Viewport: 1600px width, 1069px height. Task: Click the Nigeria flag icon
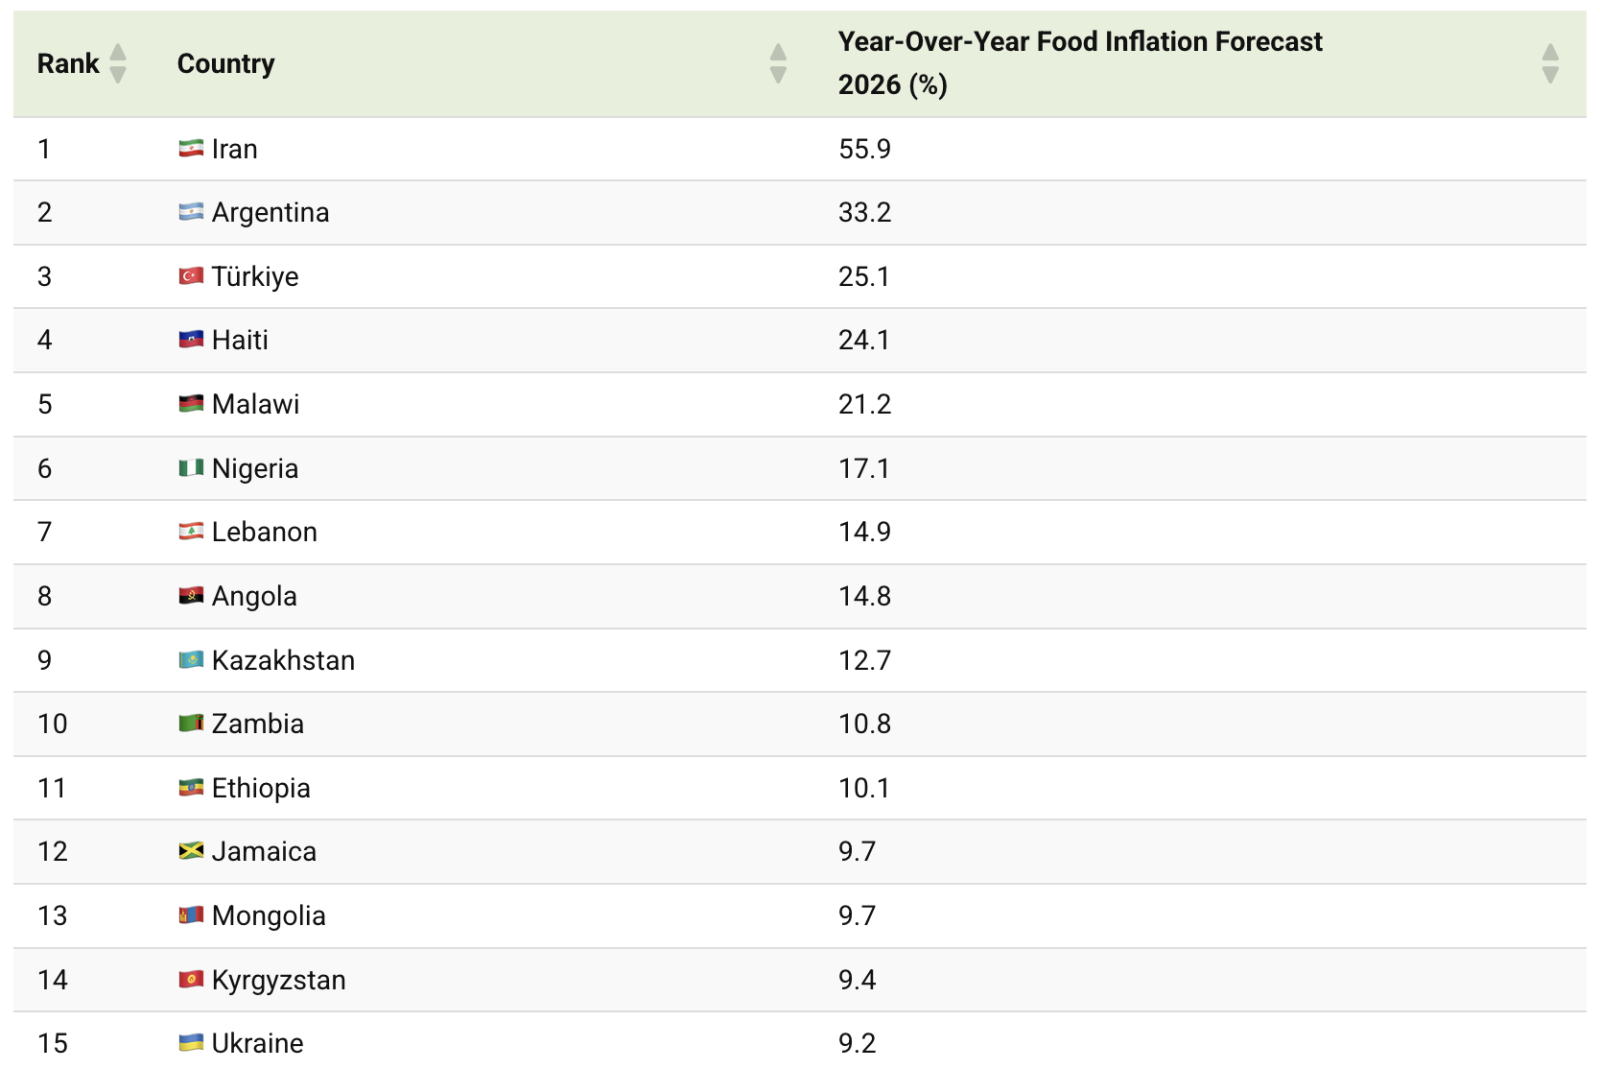(191, 468)
